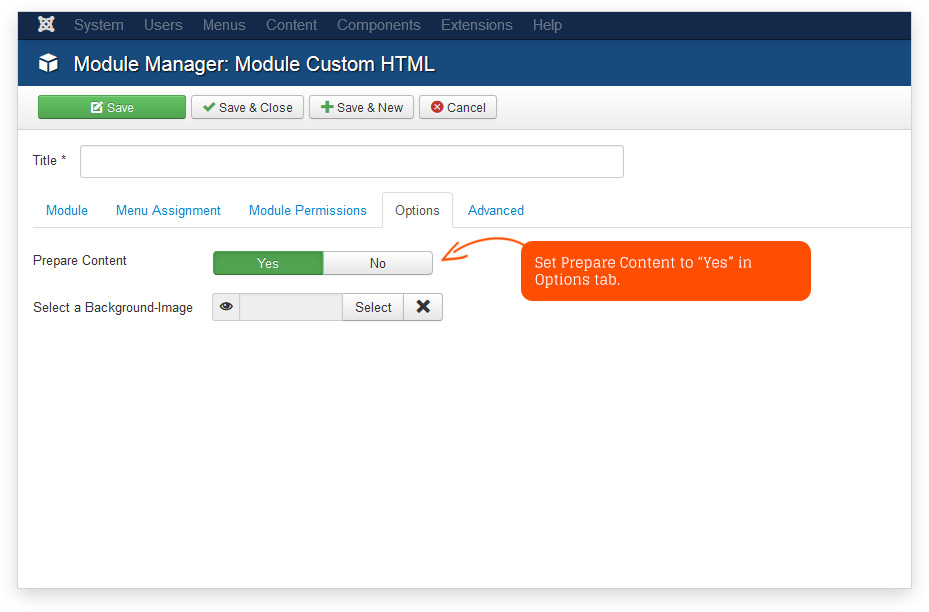The width and height of the screenshot is (929, 612).
Task: Cancel editing the module
Action: point(458,107)
